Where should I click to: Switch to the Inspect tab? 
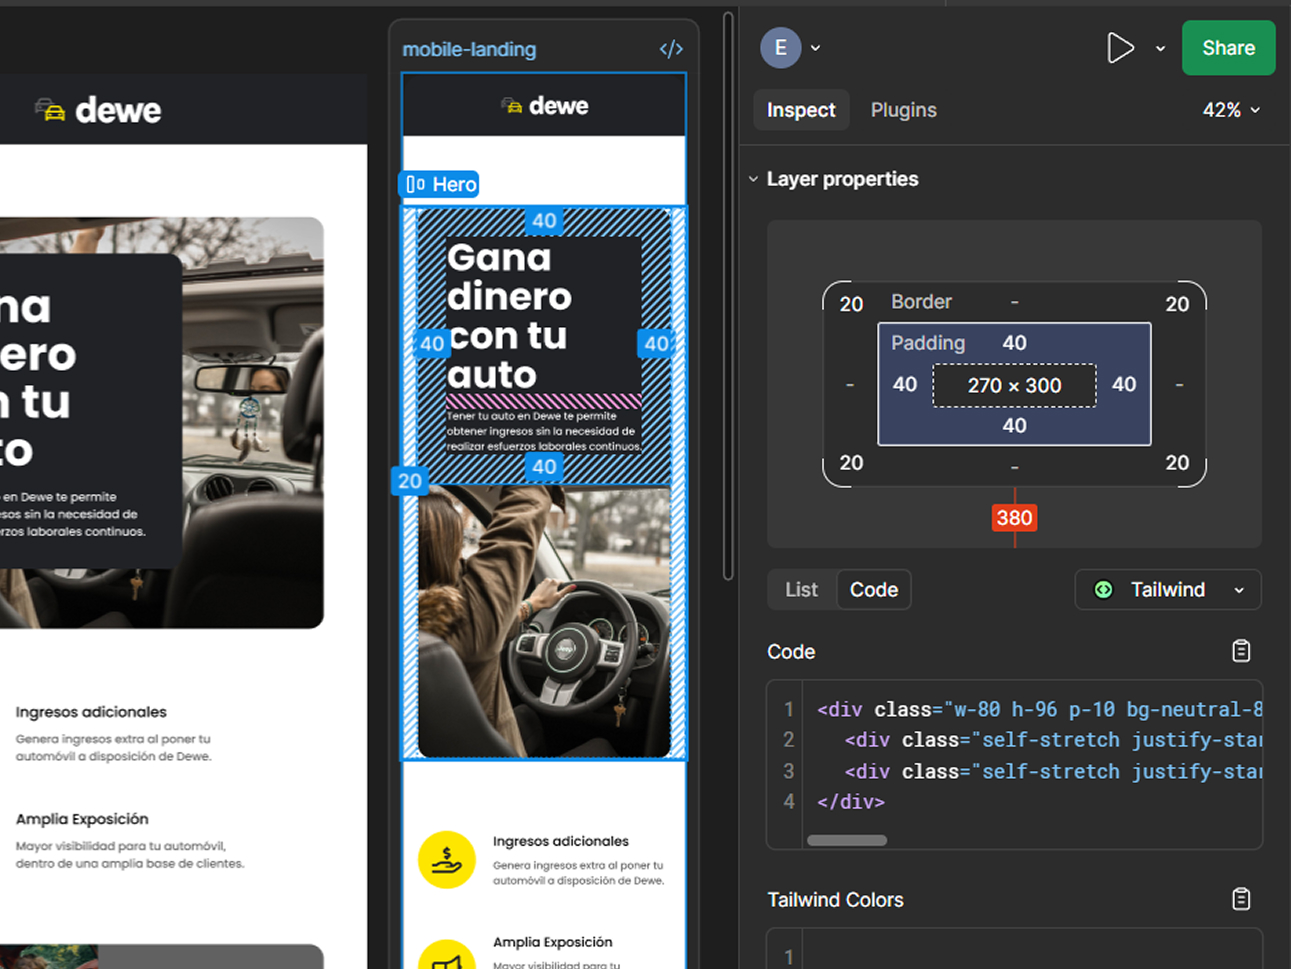800,110
